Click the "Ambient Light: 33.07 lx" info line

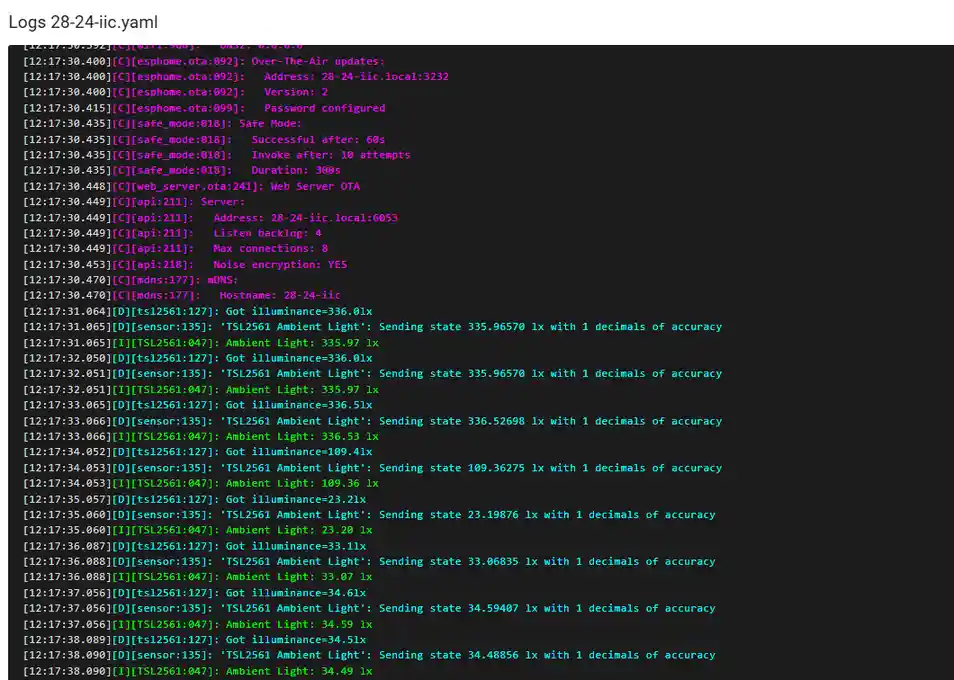(x=298, y=577)
